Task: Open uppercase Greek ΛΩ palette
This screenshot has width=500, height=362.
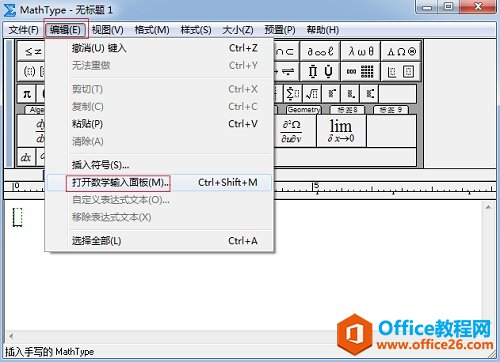Action: (401, 51)
